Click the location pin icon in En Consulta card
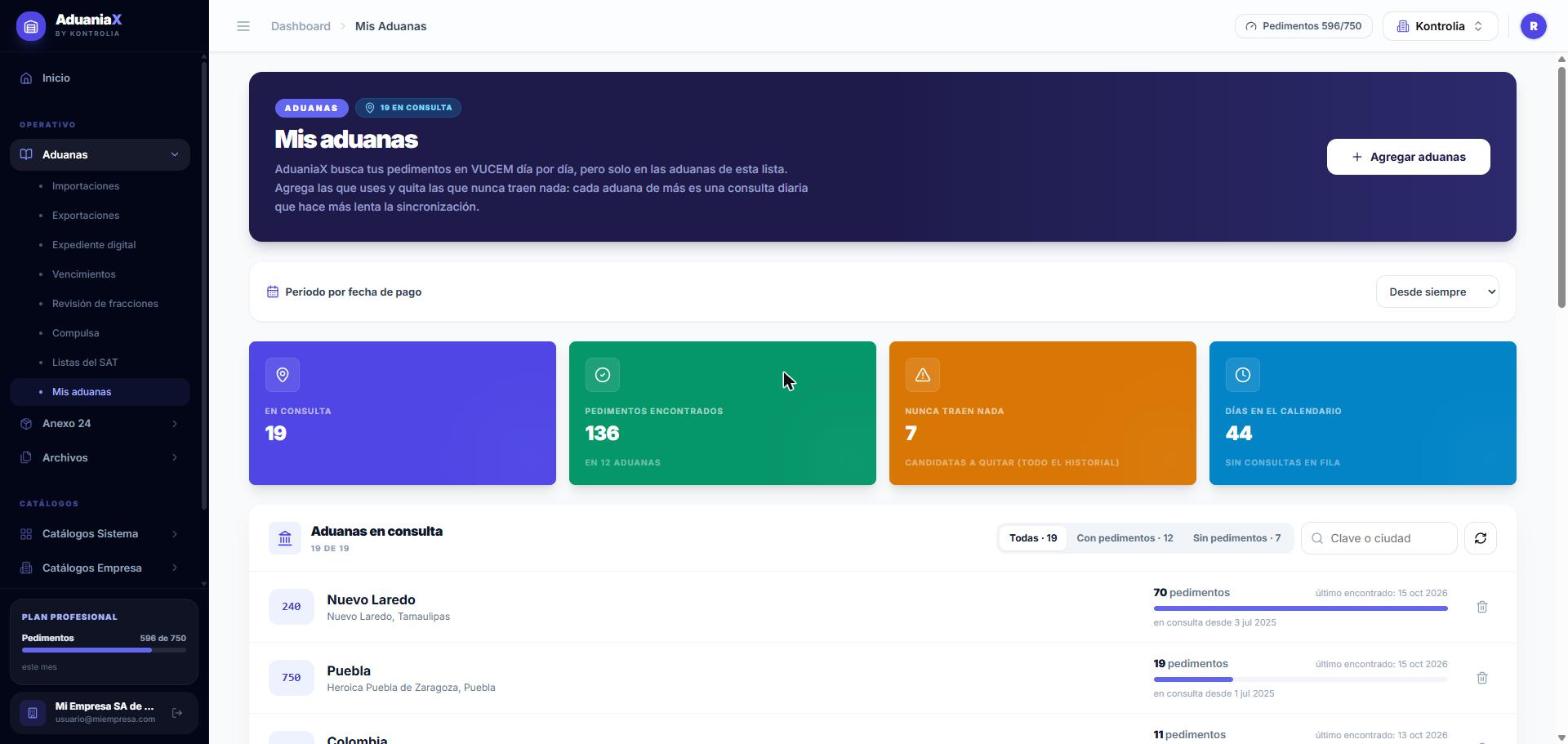 click(x=282, y=375)
